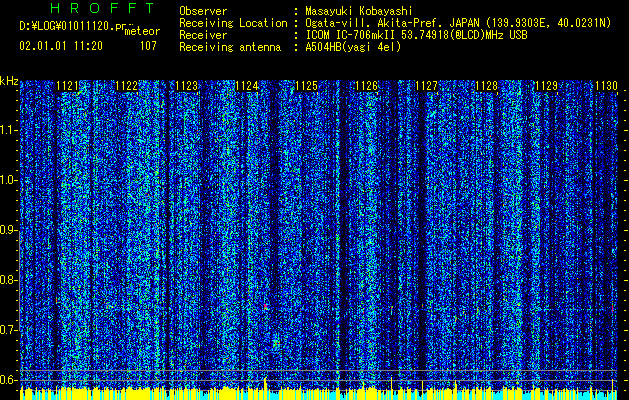Click the date stamp 02.01.01 11:20
This screenshot has width=629, height=400.
coord(61,46)
